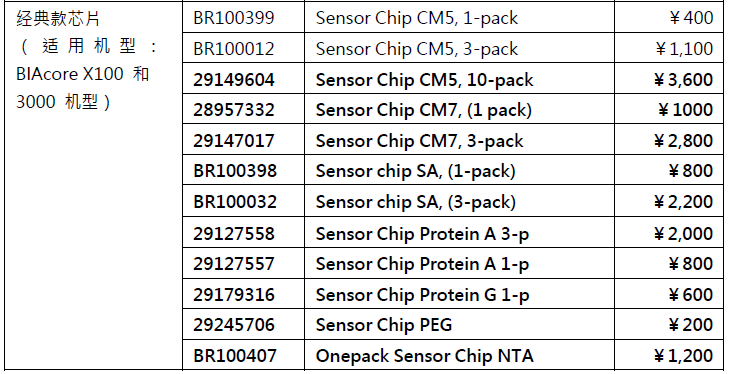Select Sensor Chip Protein A 3-p text
Image resolution: width=729 pixels, height=374 pixels.
coord(422,234)
